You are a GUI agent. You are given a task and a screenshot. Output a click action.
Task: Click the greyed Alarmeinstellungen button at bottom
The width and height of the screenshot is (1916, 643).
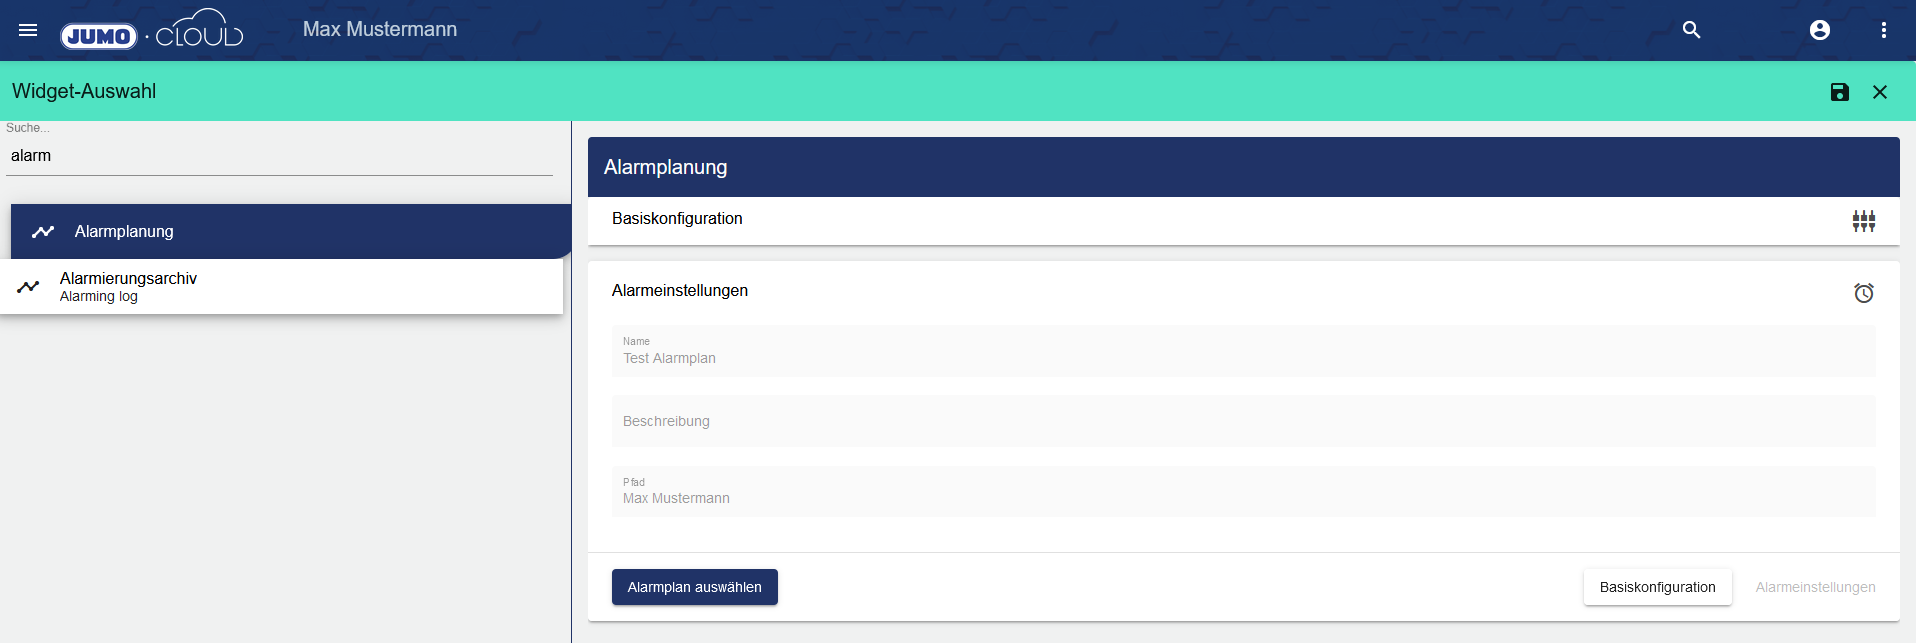pos(1814,587)
